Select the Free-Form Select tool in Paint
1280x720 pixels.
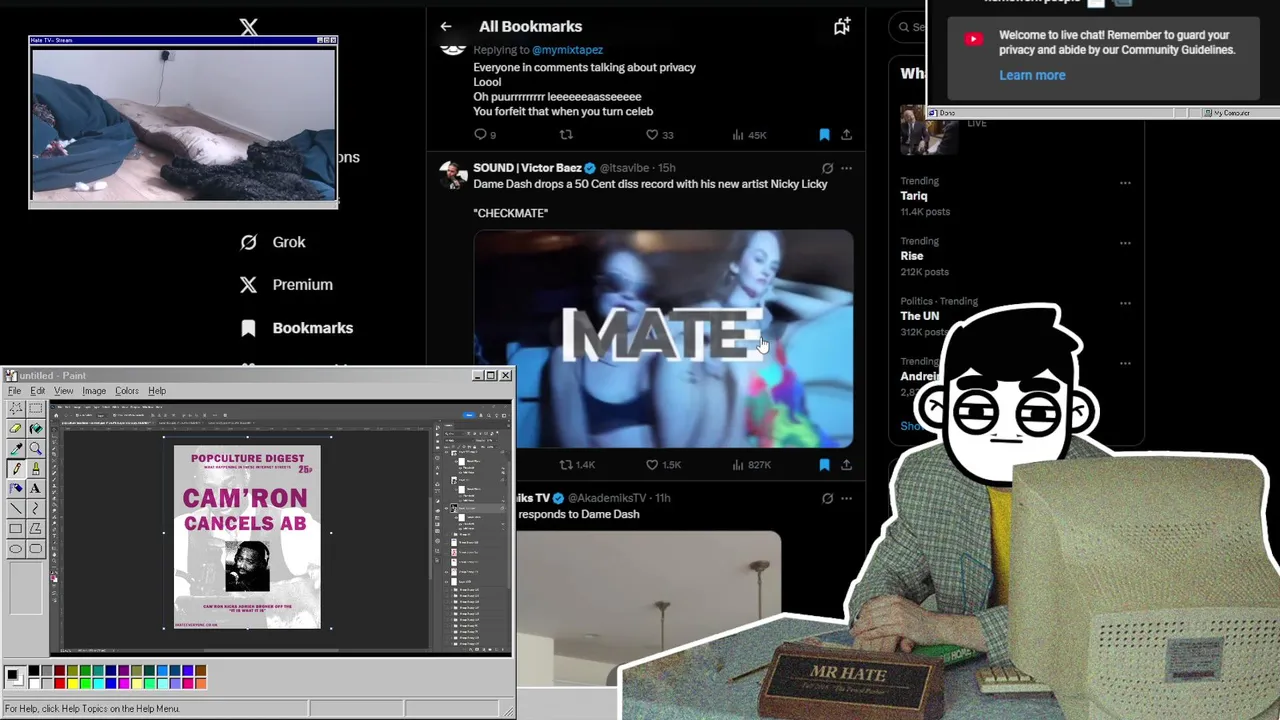16,409
